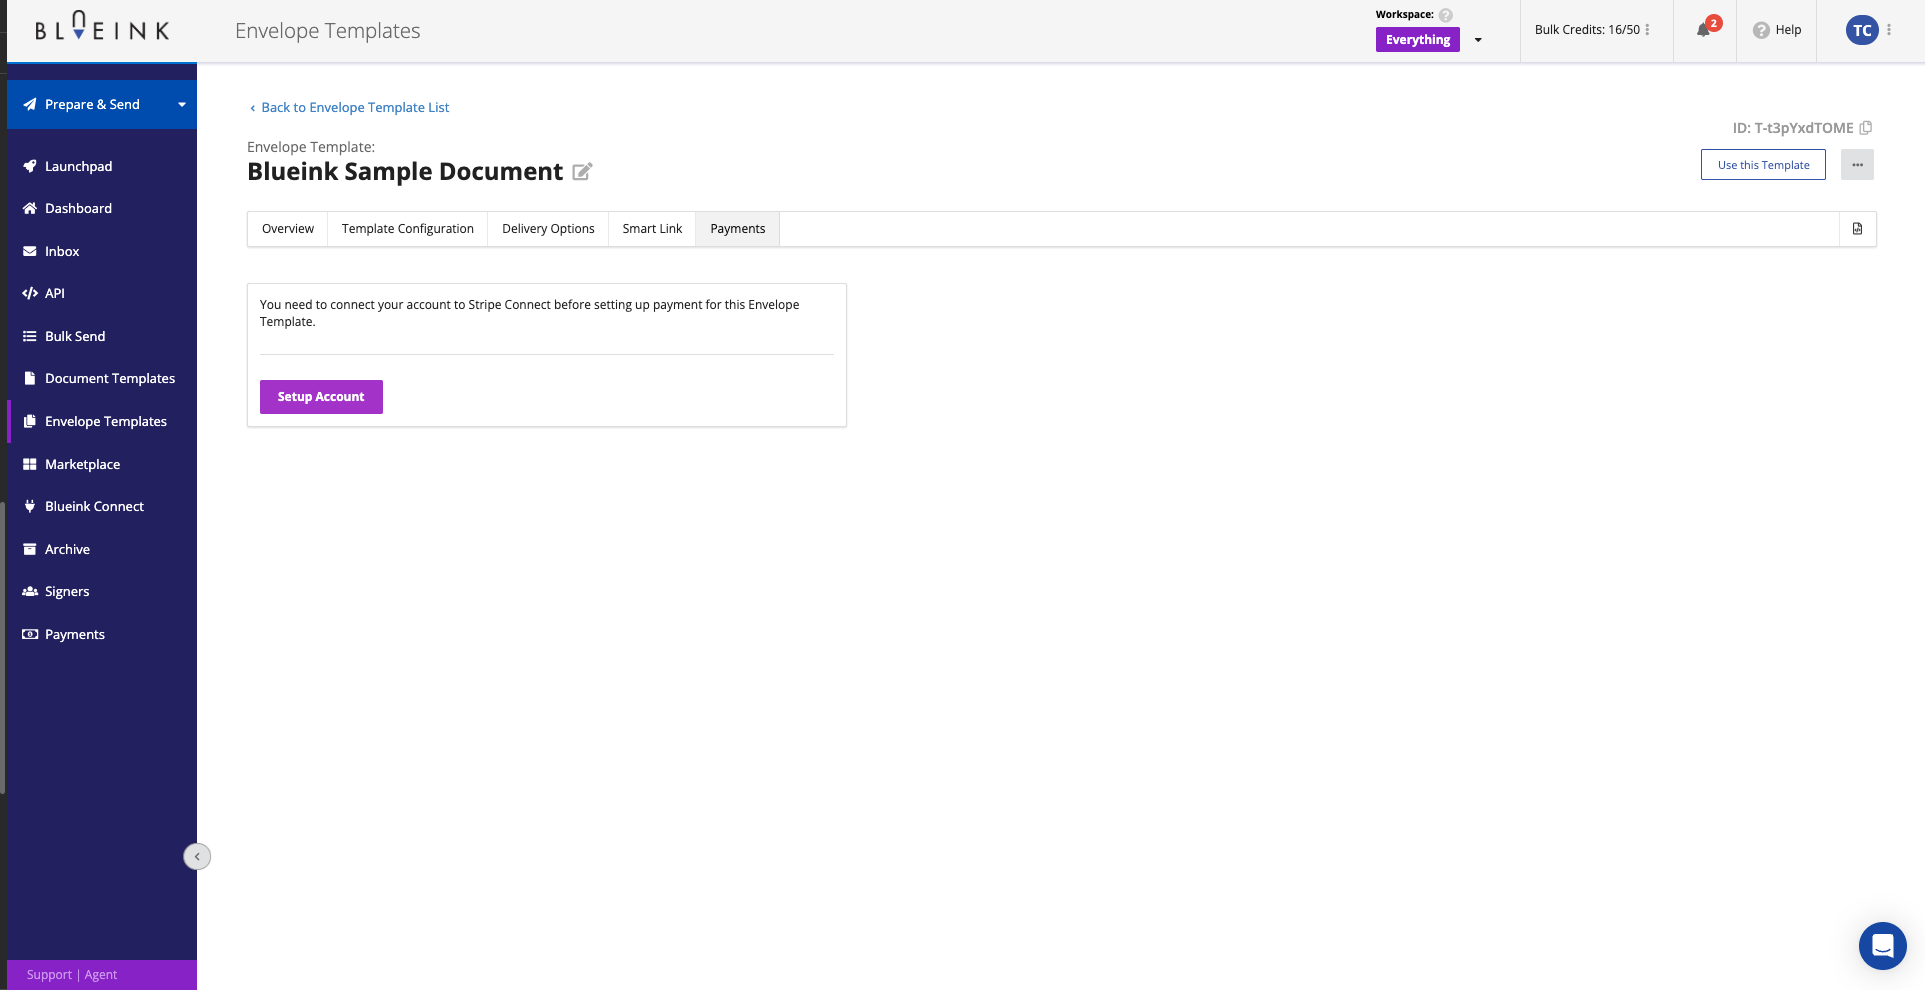Screen dimensions: 1925x990
Task: Open the API code icon
Action: pos(30,293)
